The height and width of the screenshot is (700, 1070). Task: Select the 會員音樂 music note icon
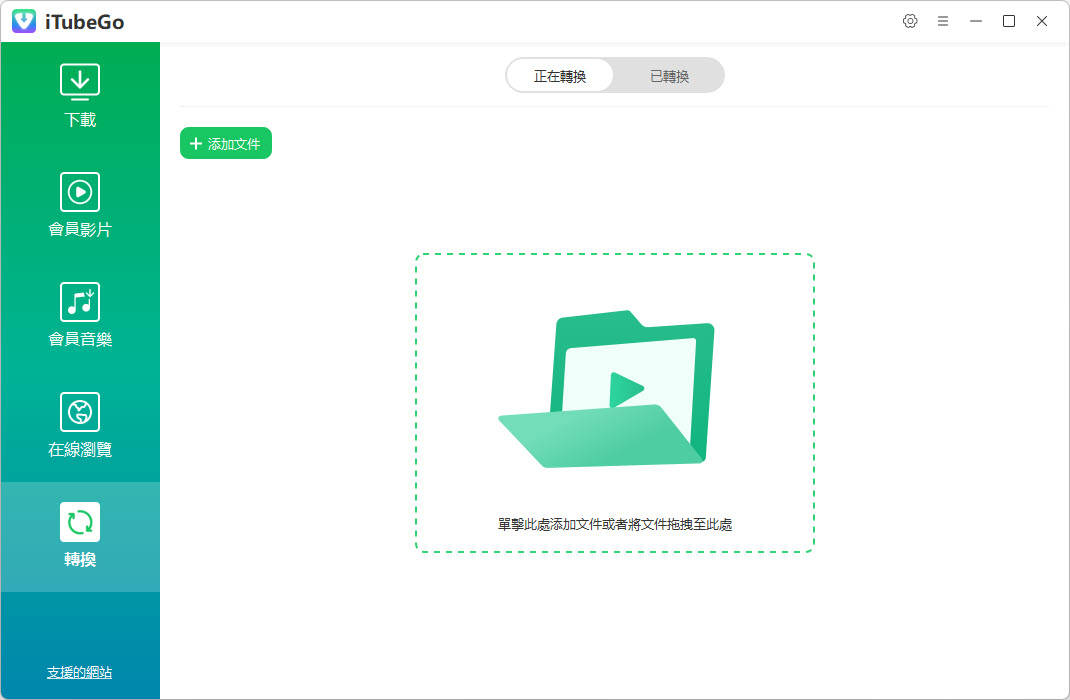80,302
